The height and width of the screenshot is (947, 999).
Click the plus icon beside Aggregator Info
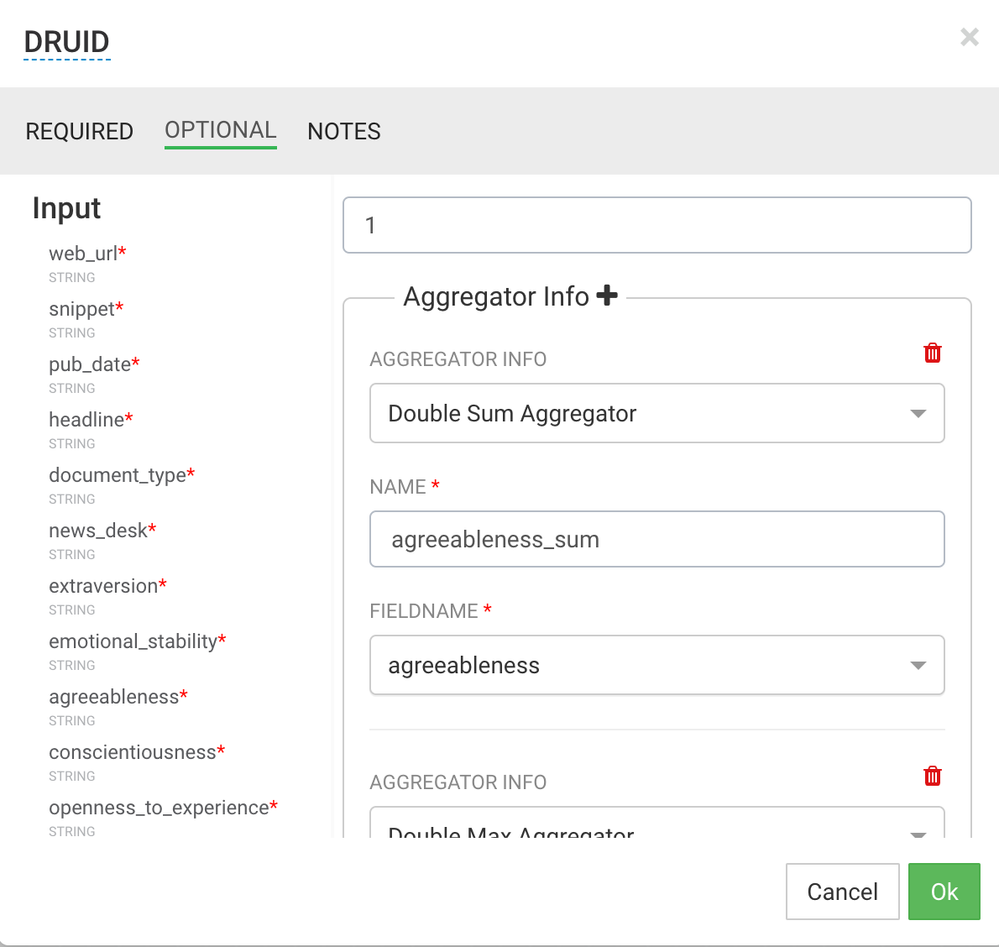coord(606,296)
